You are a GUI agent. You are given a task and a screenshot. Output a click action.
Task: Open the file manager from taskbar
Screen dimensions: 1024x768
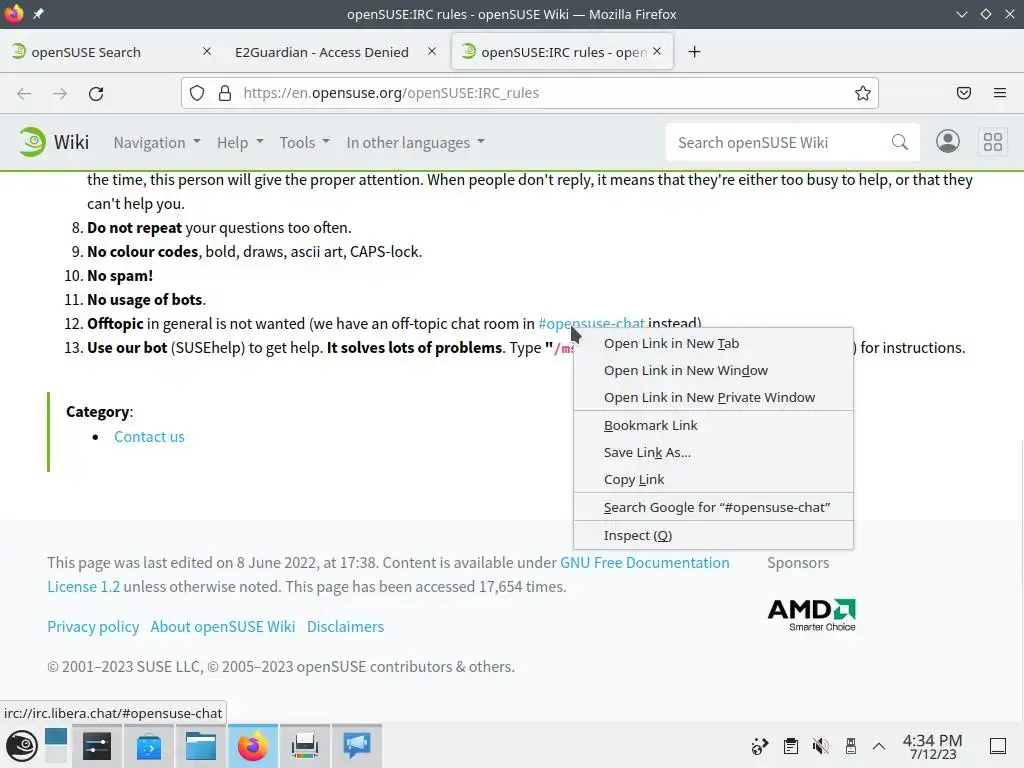(200, 746)
